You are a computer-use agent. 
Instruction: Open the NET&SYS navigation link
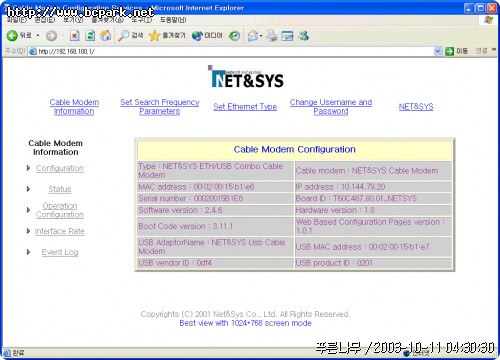pos(416,107)
